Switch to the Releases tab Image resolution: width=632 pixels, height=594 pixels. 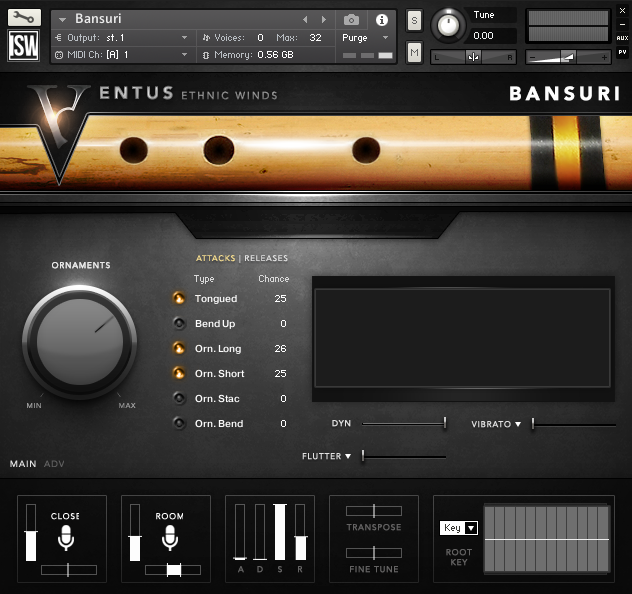(266, 258)
